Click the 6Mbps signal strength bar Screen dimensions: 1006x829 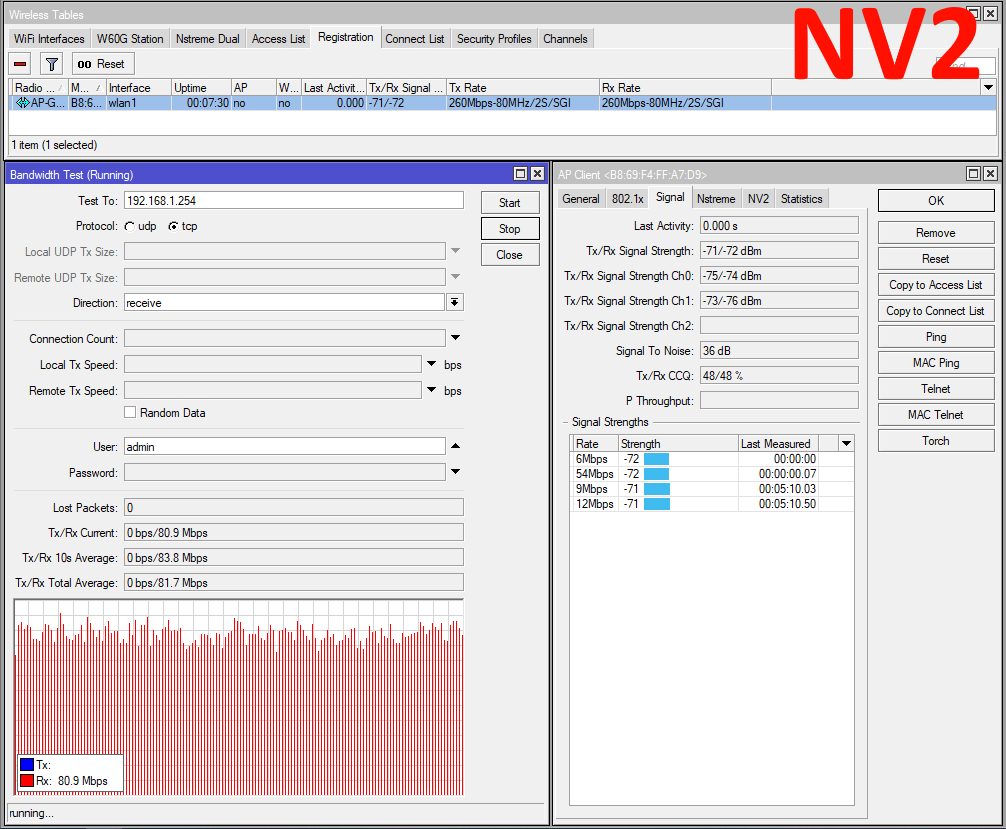tap(656, 459)
